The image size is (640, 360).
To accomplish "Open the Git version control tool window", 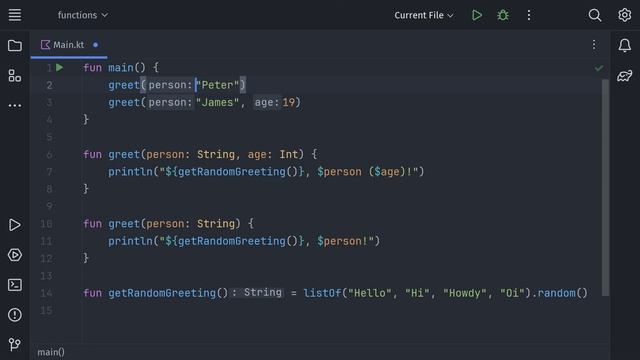I will [x=15, y=344].
